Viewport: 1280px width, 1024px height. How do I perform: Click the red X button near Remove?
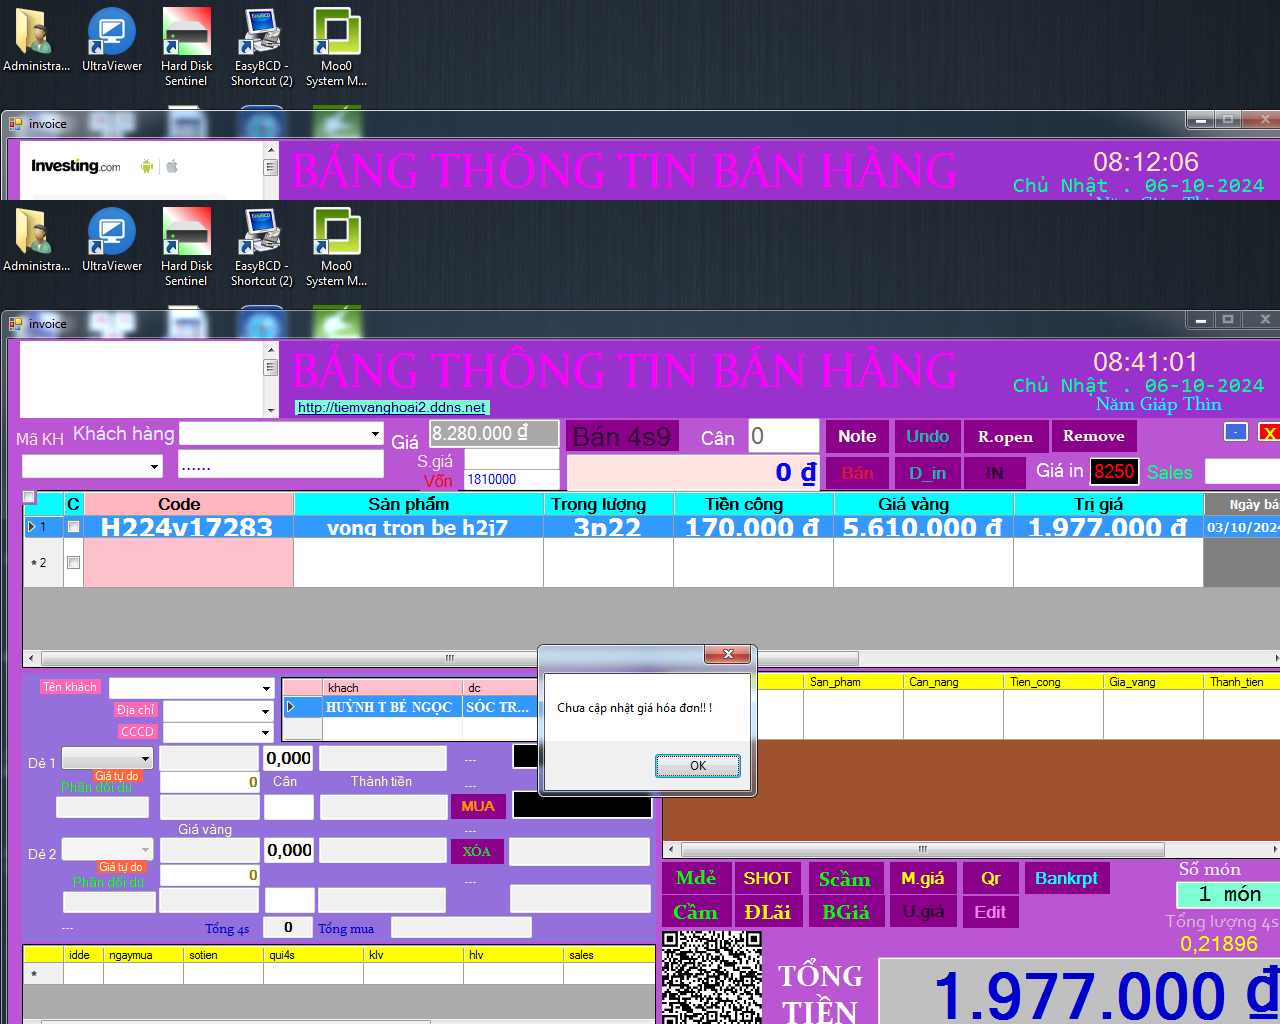click(x=1268, y=432)
